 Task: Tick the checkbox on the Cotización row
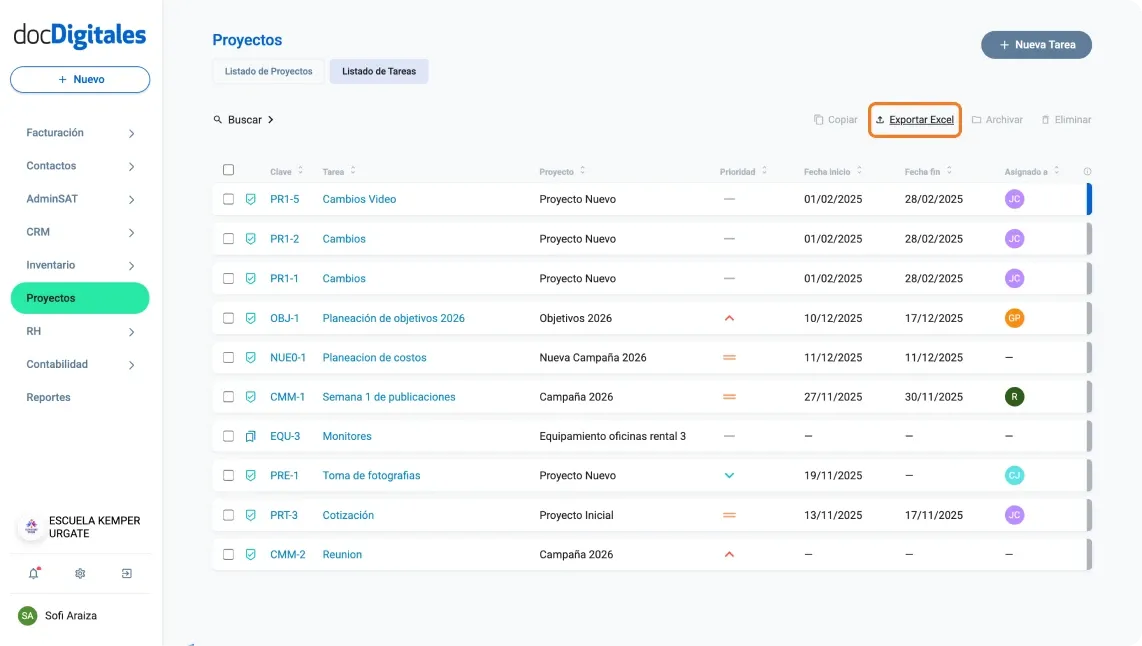point(228,515)
